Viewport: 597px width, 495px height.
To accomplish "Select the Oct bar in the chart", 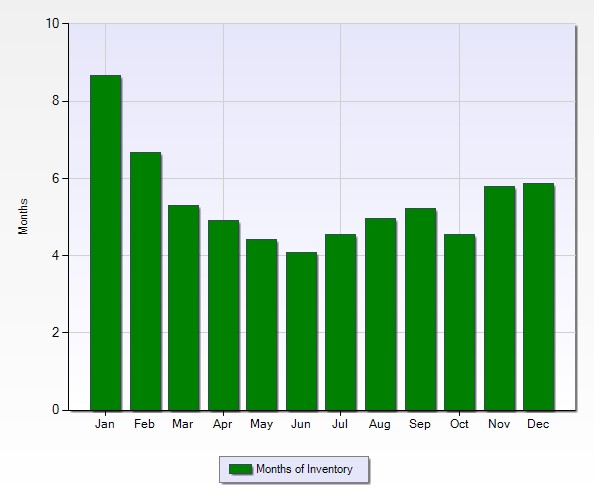I will coord(459,322).
